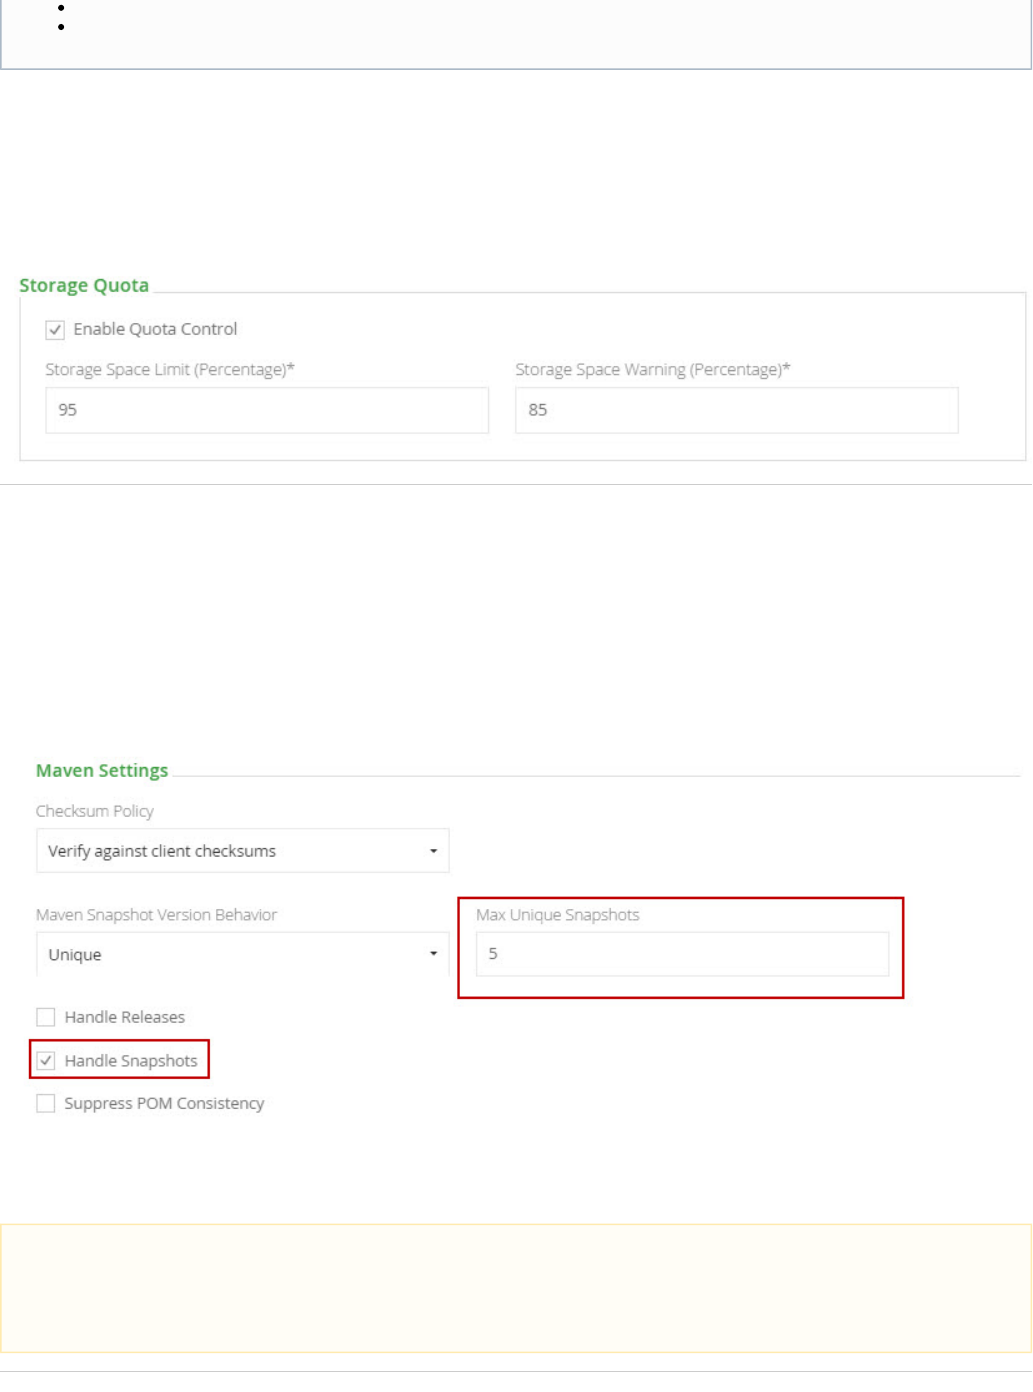The width and height of the screenshot is (1033, 1392).
Task: Click the Handle Snapshots label text
Action: [x=131, y=1061]
